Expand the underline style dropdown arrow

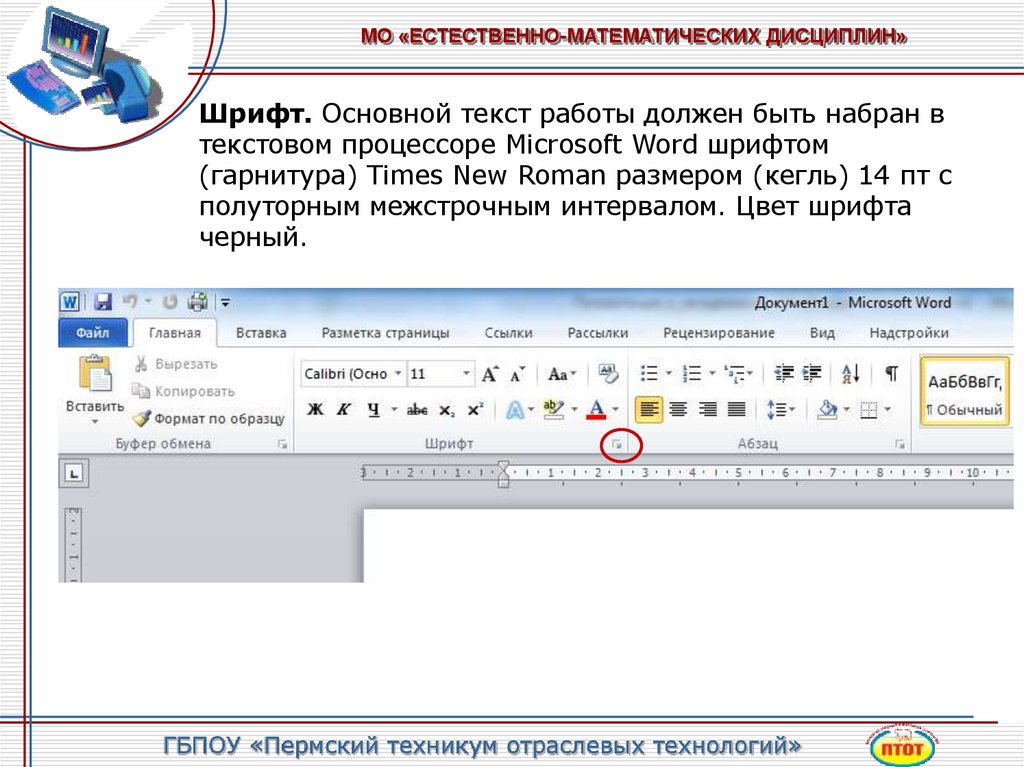[x=394, y=410]
